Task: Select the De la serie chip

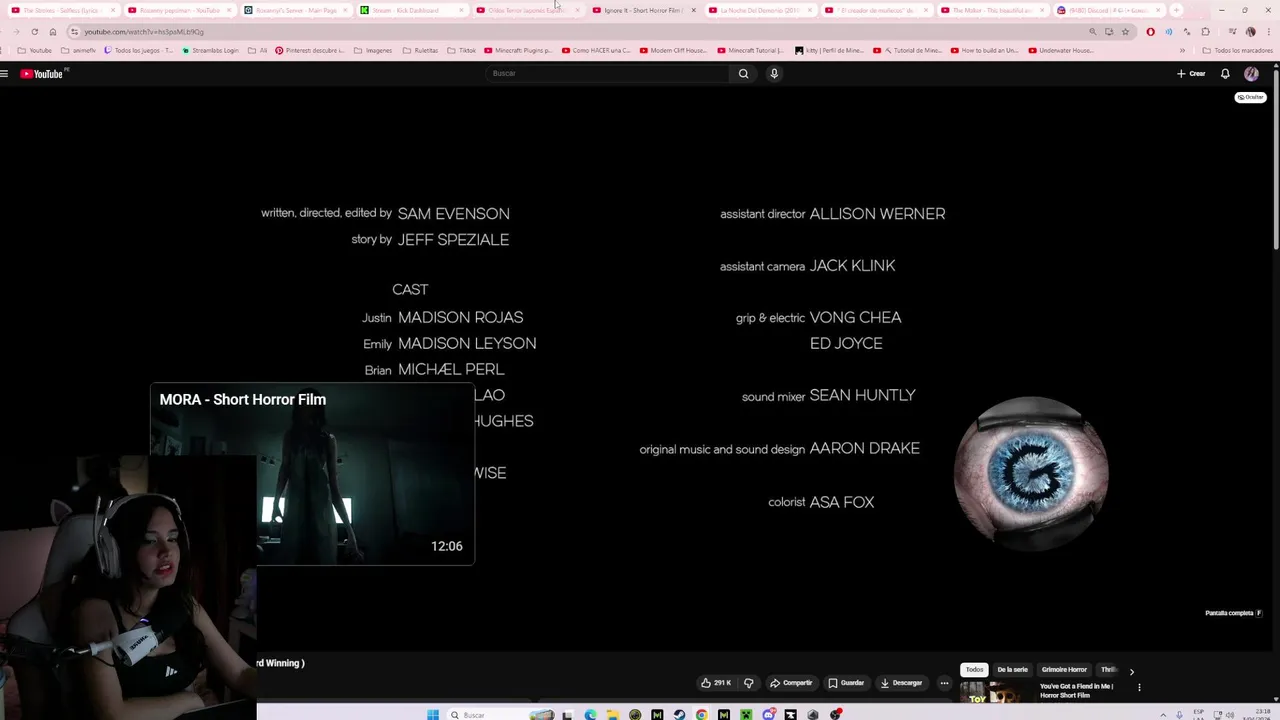Action: click(1012, 669)
